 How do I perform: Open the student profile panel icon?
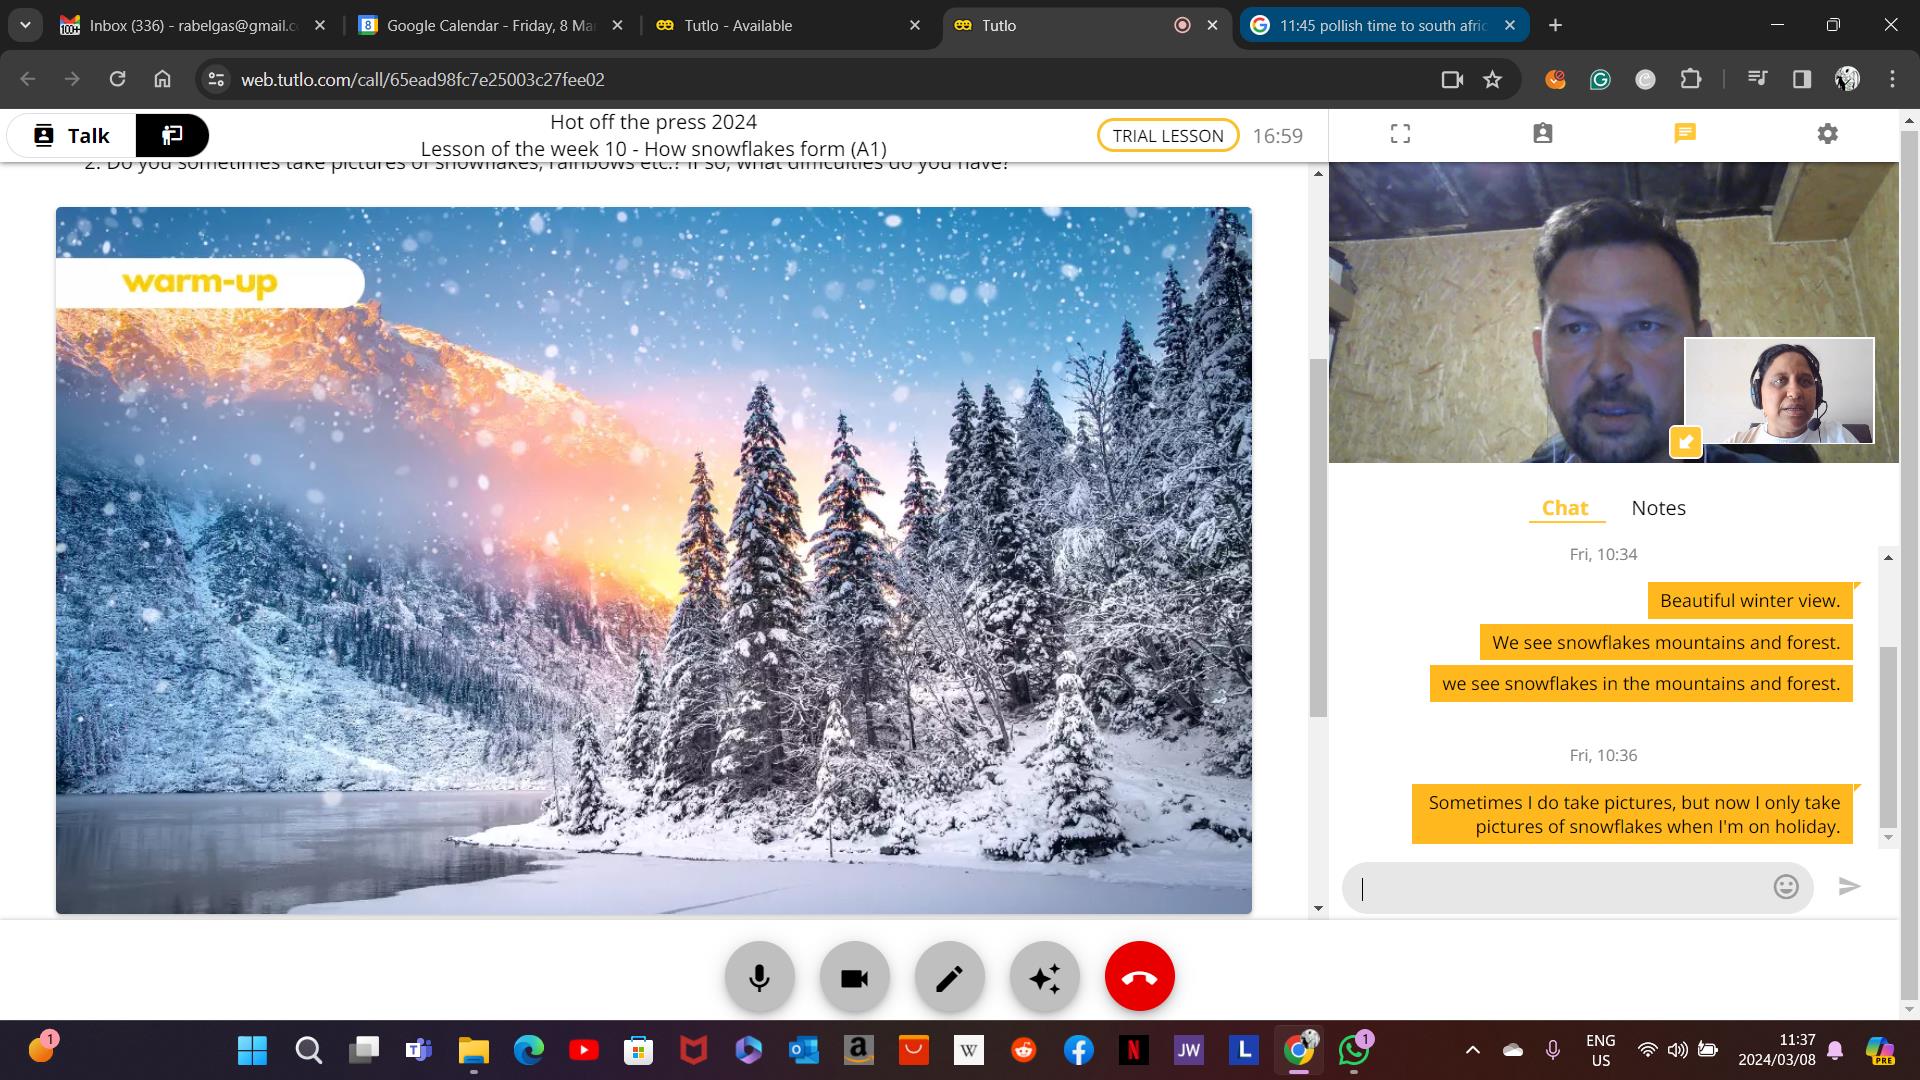coord(1542,134)
